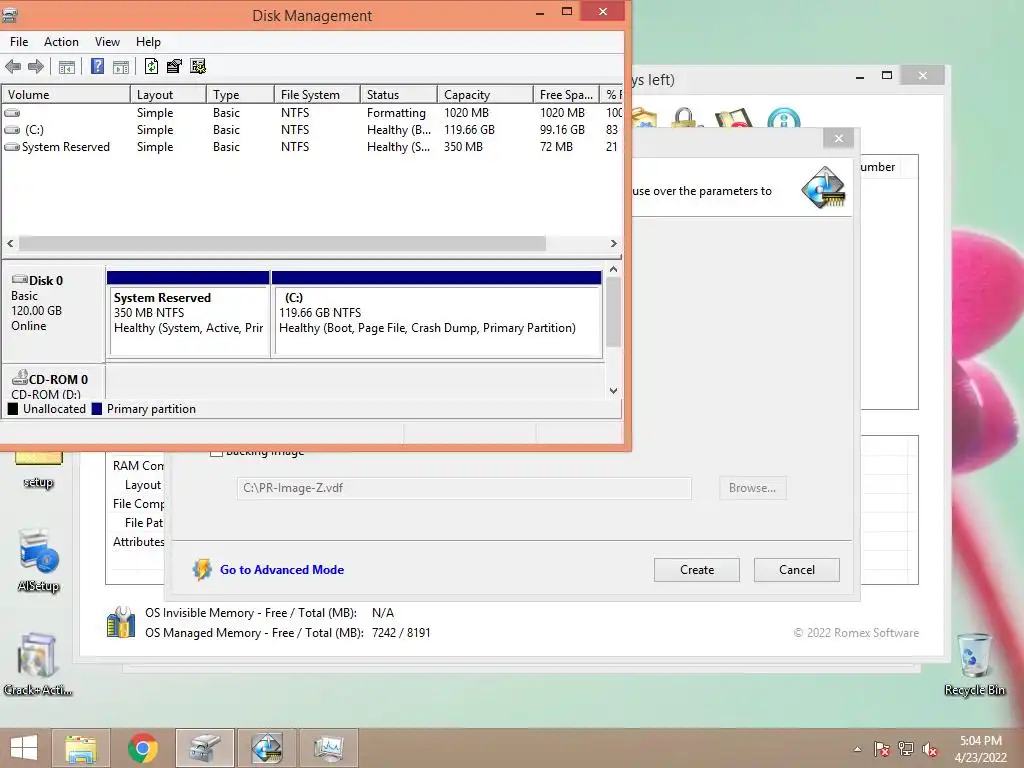Click the Settings icon at toolbar's right end

pyautogui.click(x=198, y=66)
